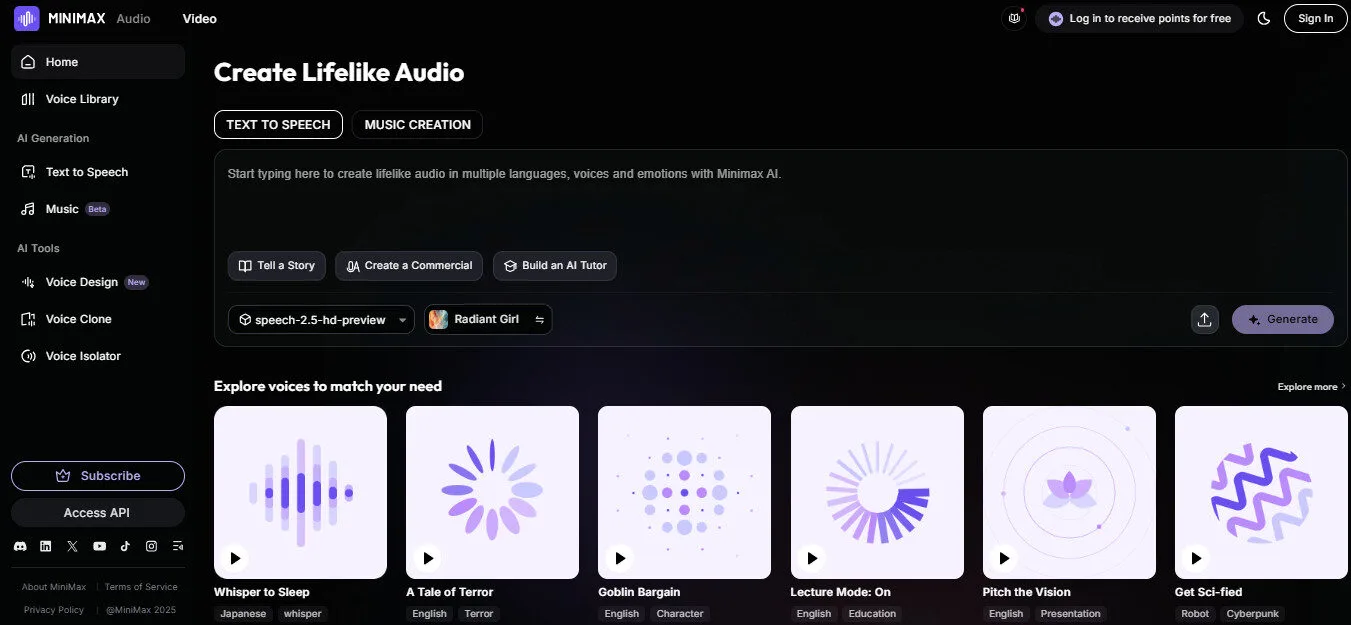This screenshot has height=625, width=1351.
Task: Open the guide book icon in header
Action: point(1014,18)
